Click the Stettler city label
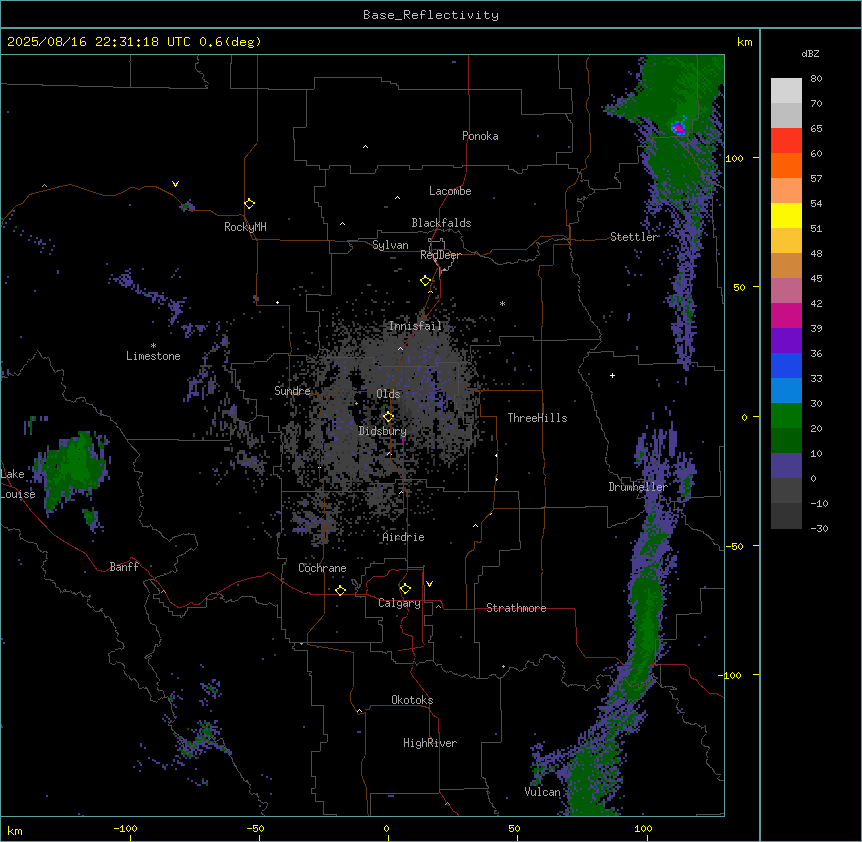This screenshot has width=862, height=842. (x=634, y=237)
